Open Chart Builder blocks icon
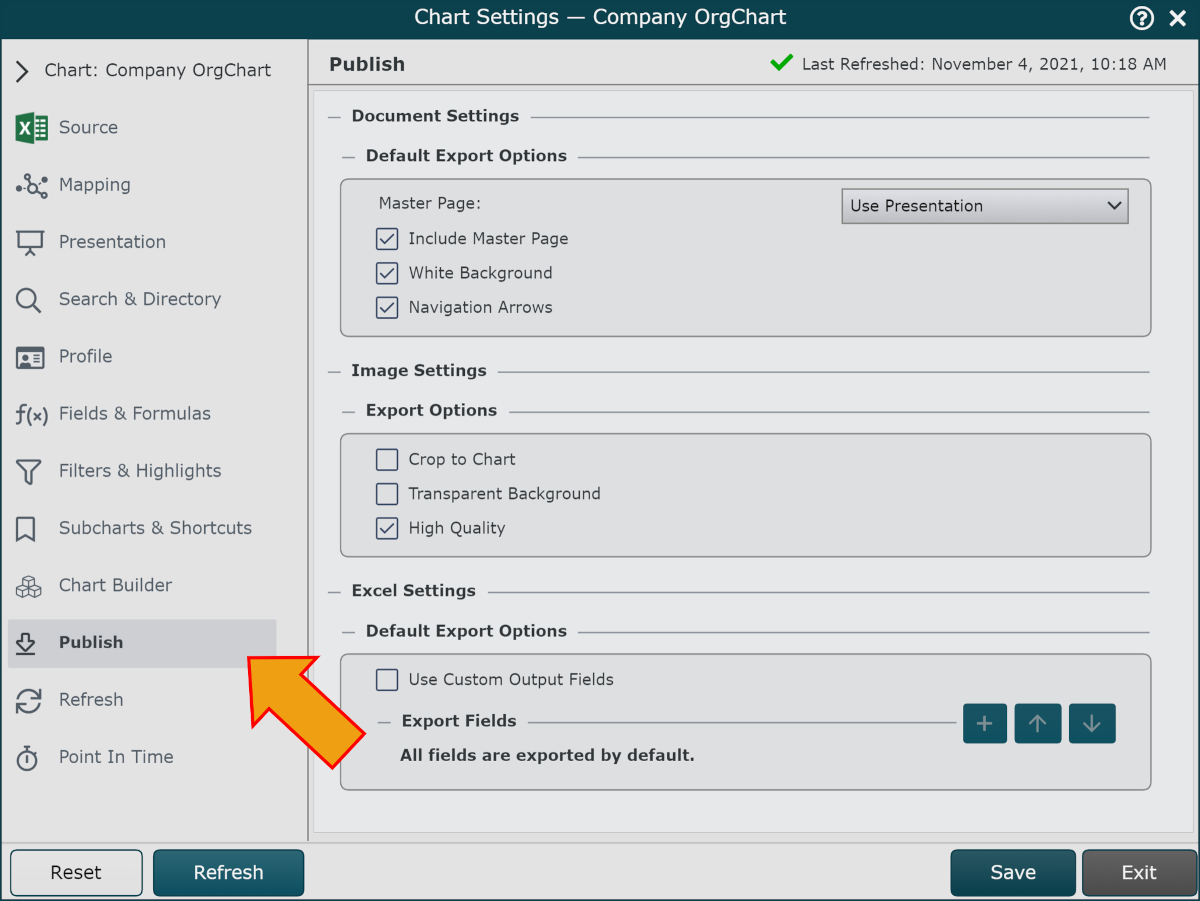 point(29,586)
